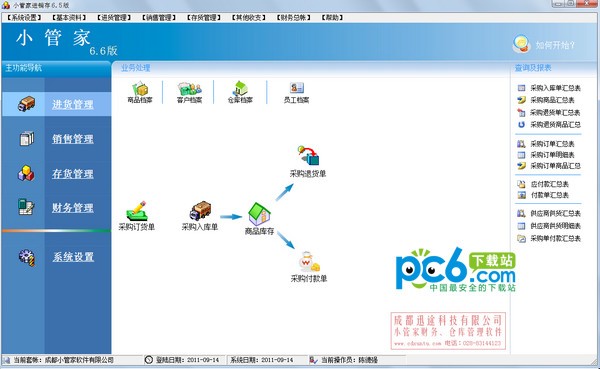The width and height of the screenshot is (600, 369).
Task: Select 财务管理 in the navigation sidebar
Action: pos(73,208)
